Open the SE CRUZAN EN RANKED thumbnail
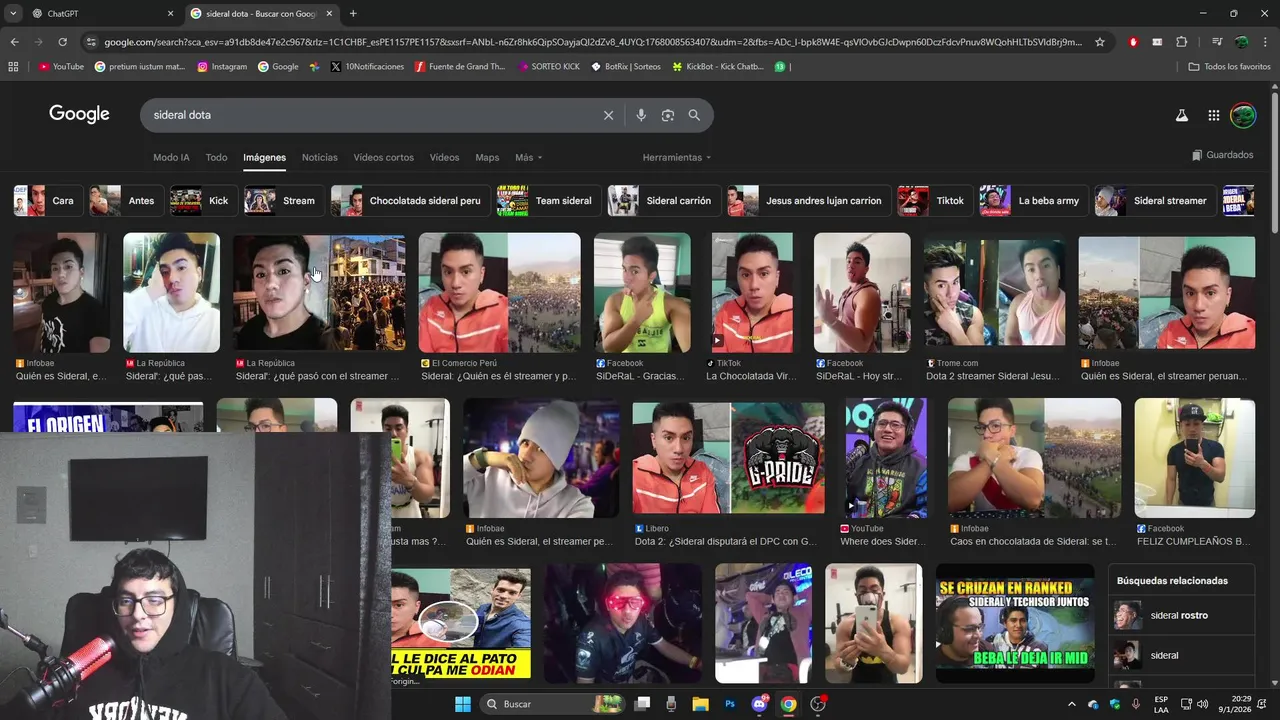 [x=1014, y=623]
